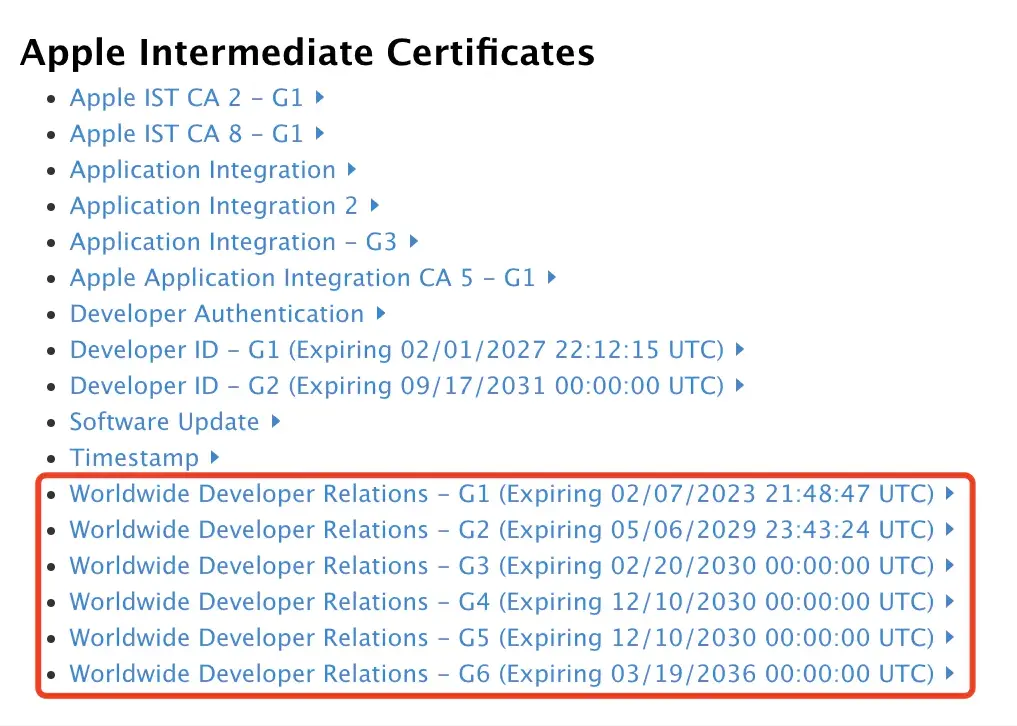The width and height of the screenshot is (1017, 726).
Task: Open Worldwide Developer Relations – G3 link
Action: pyautogui.click(x=501, y=566)
